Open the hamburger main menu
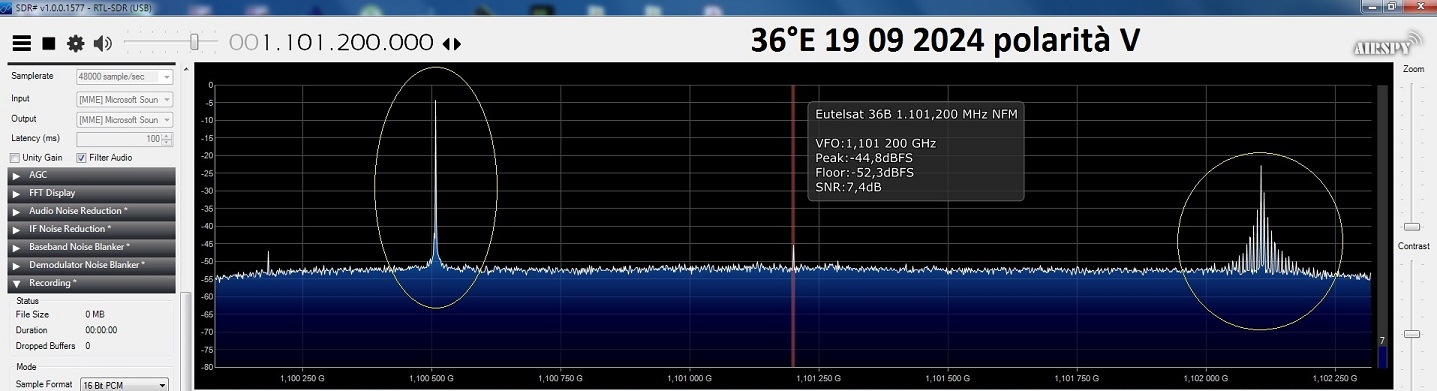The width and height of the screenshot is (1437, 391). 21,44
